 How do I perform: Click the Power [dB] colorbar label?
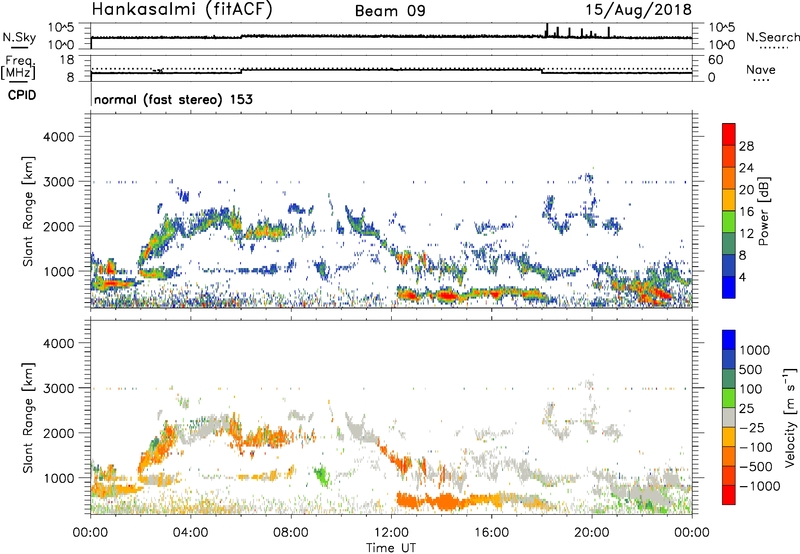point(763,211)
